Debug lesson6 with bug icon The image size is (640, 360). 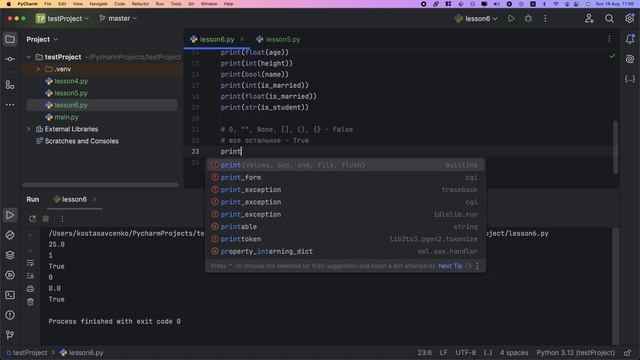point(528,19)
